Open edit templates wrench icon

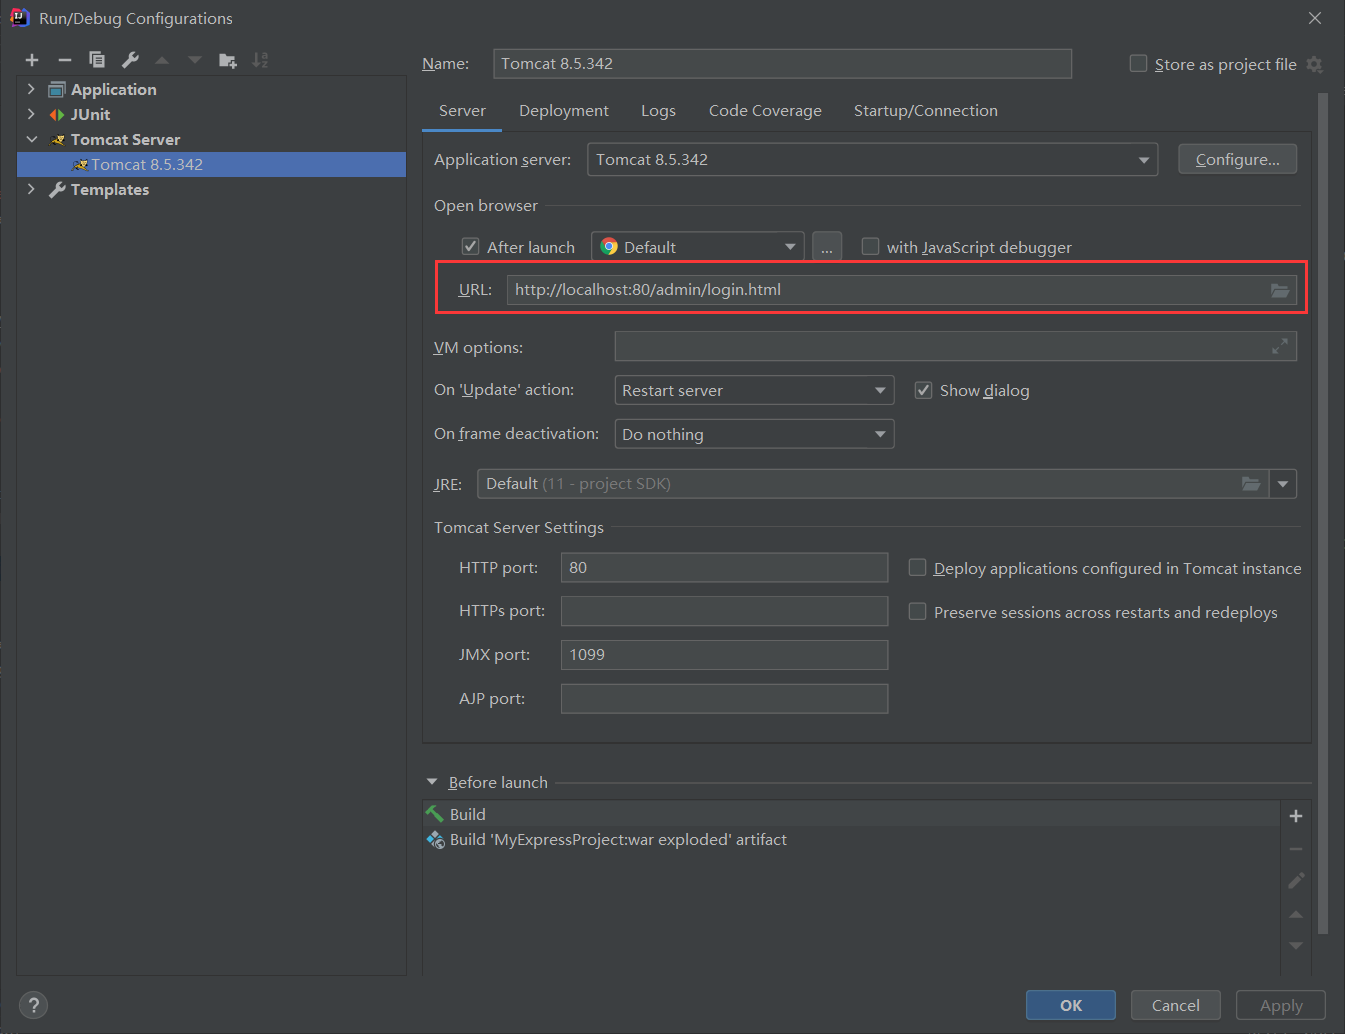pos(130,60)
